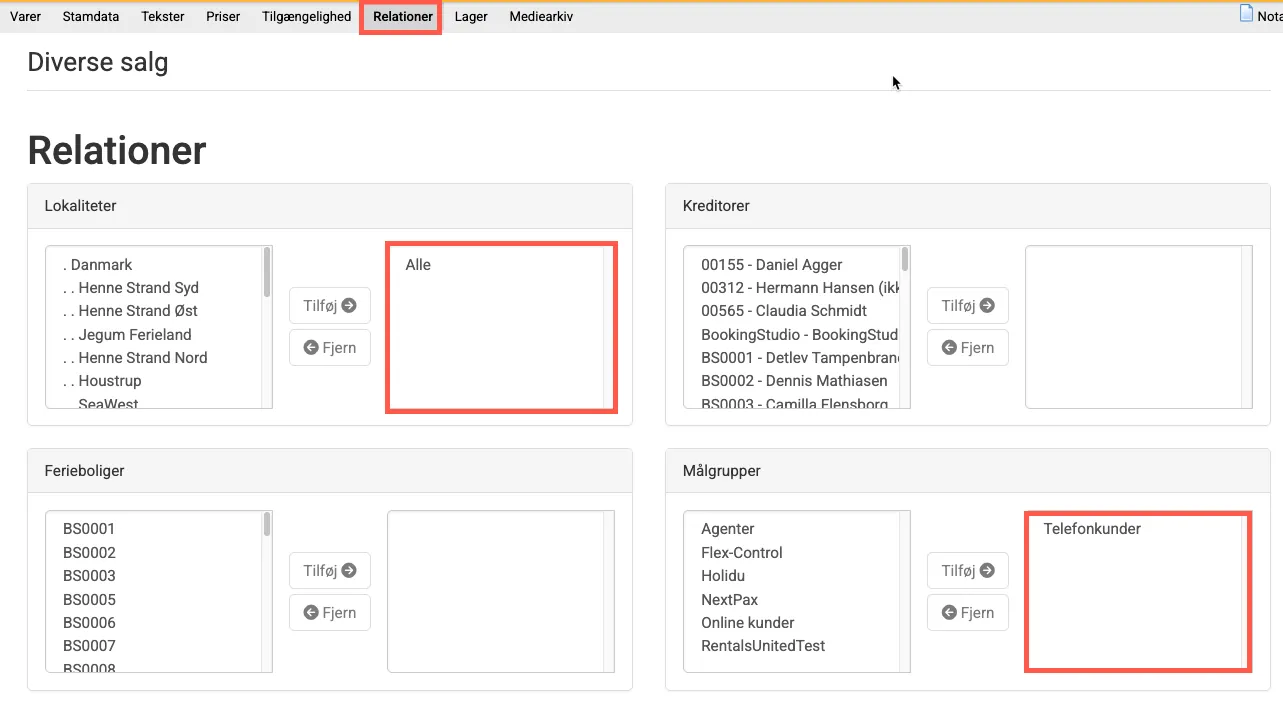Click Fjern in the Målgrupper panel

point(968,613)
